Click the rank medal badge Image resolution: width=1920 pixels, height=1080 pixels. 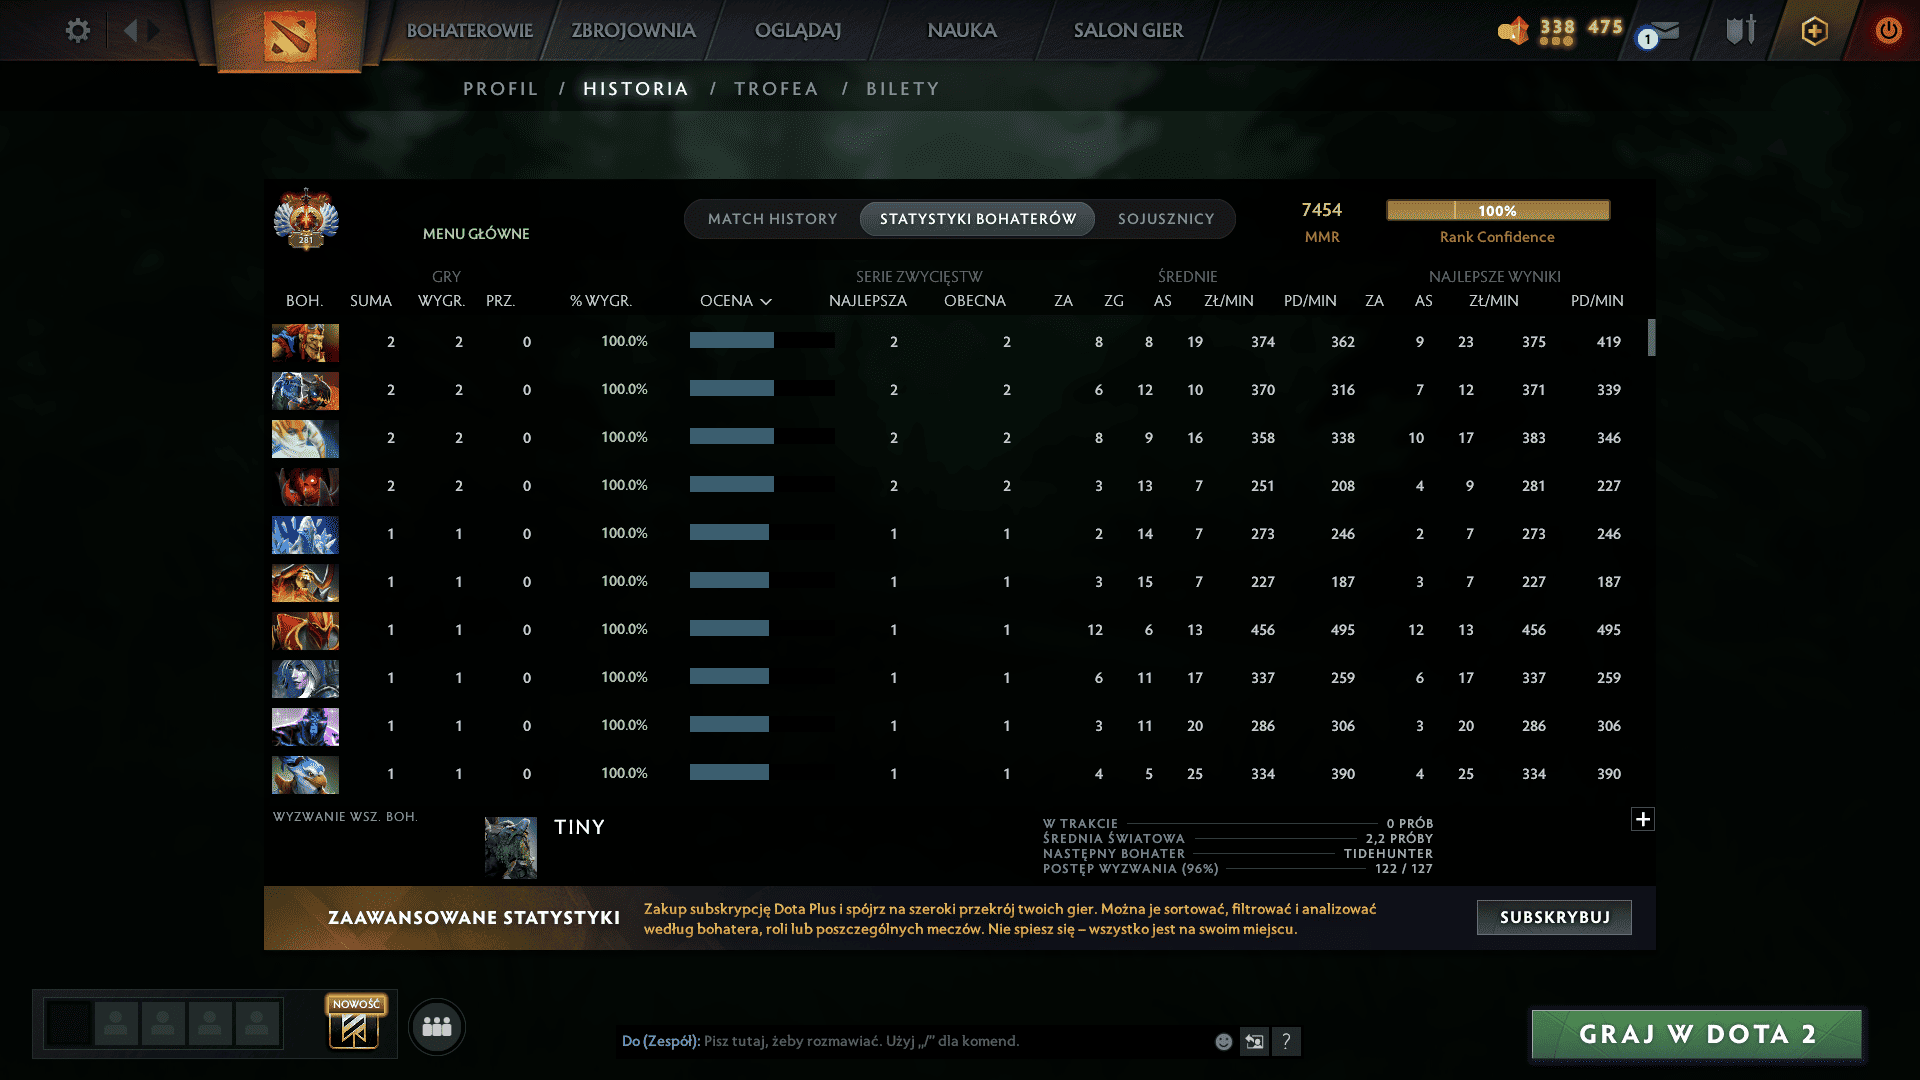pyautogui.click(x=306, y=218)
